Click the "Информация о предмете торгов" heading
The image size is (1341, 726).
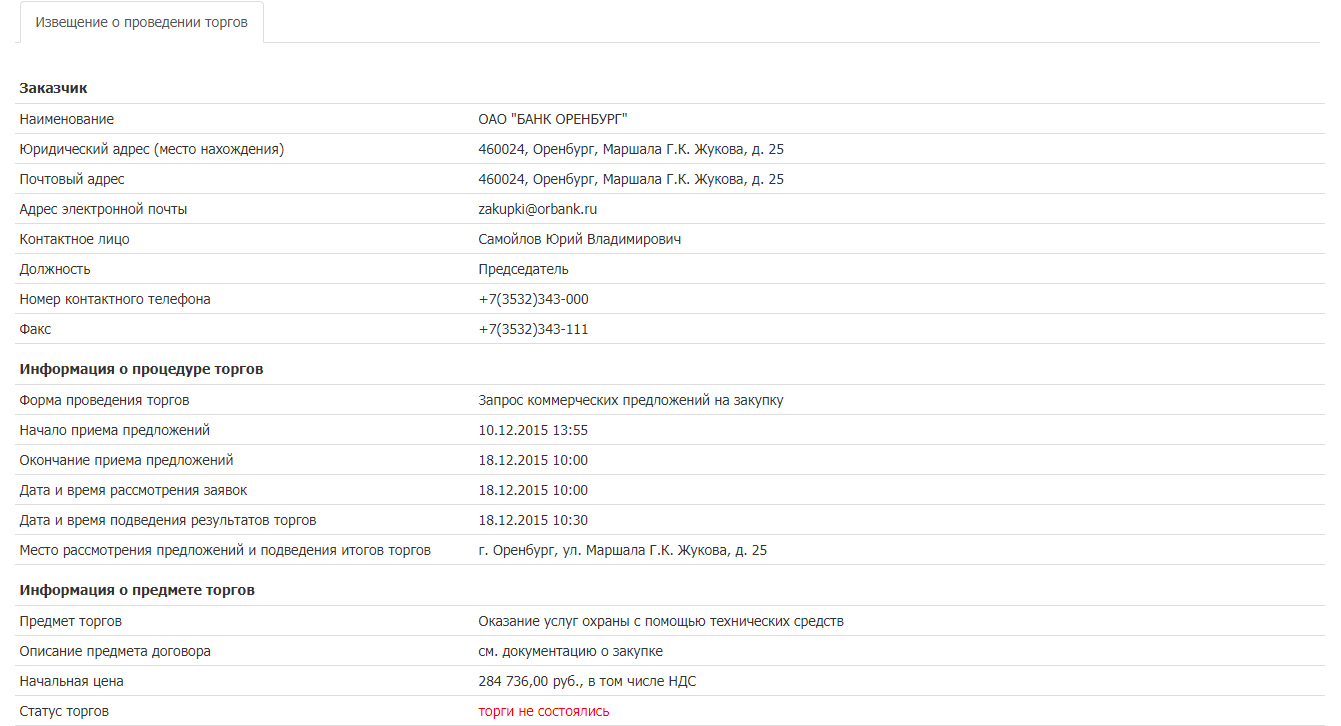pos(137,590)
